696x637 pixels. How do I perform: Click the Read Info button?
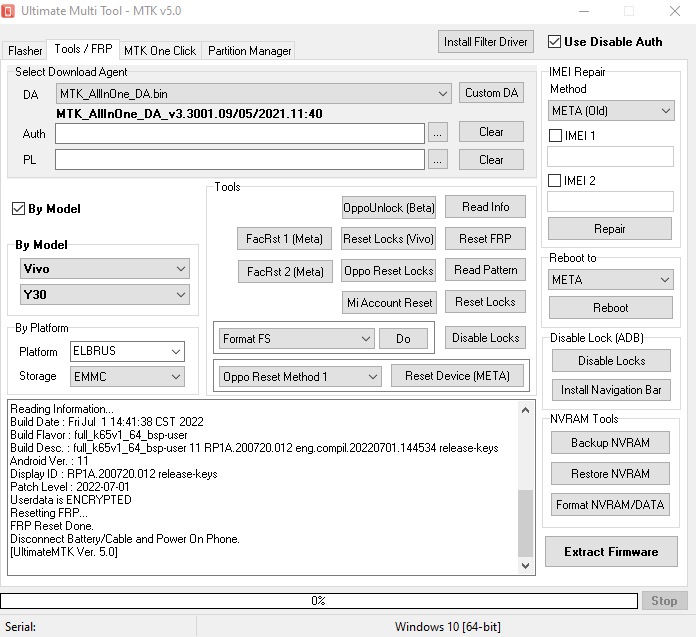point(486,207)
